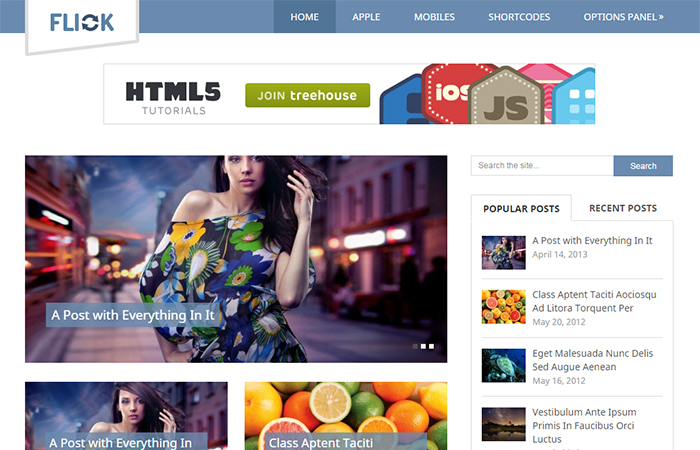Viewport: 700px width, 450px height.
Task: Open Vestibulum Ante Ipsum Primis sidebar link
Action: pyautogui.click(x=584, y=425)
